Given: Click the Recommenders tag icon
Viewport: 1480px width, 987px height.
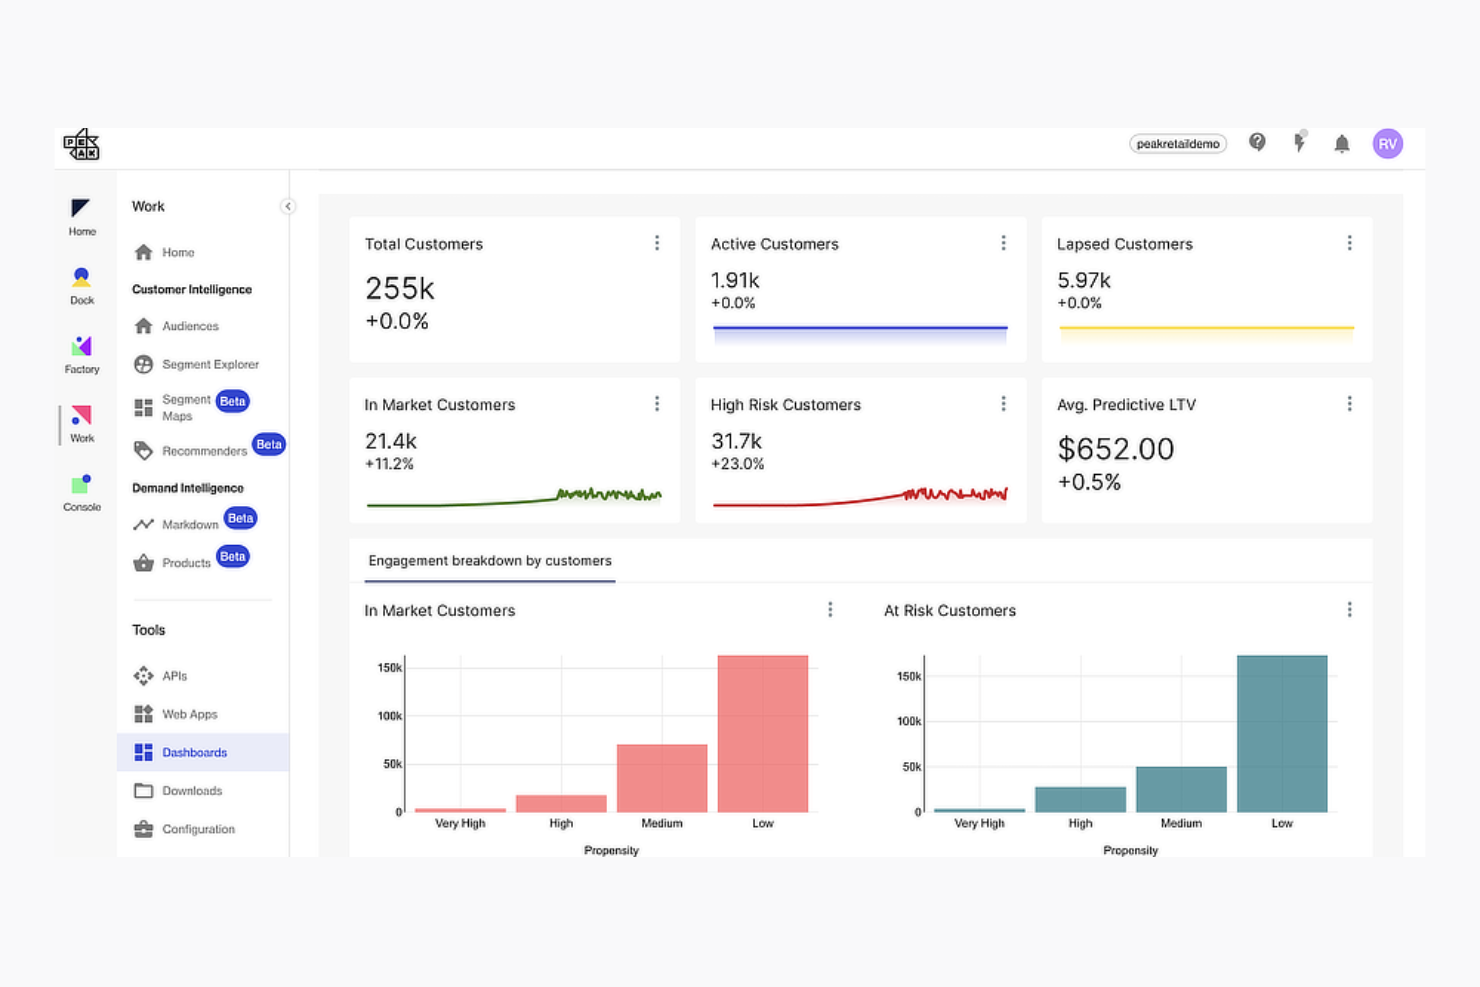Looking at the screenshot, I should 144,451.
